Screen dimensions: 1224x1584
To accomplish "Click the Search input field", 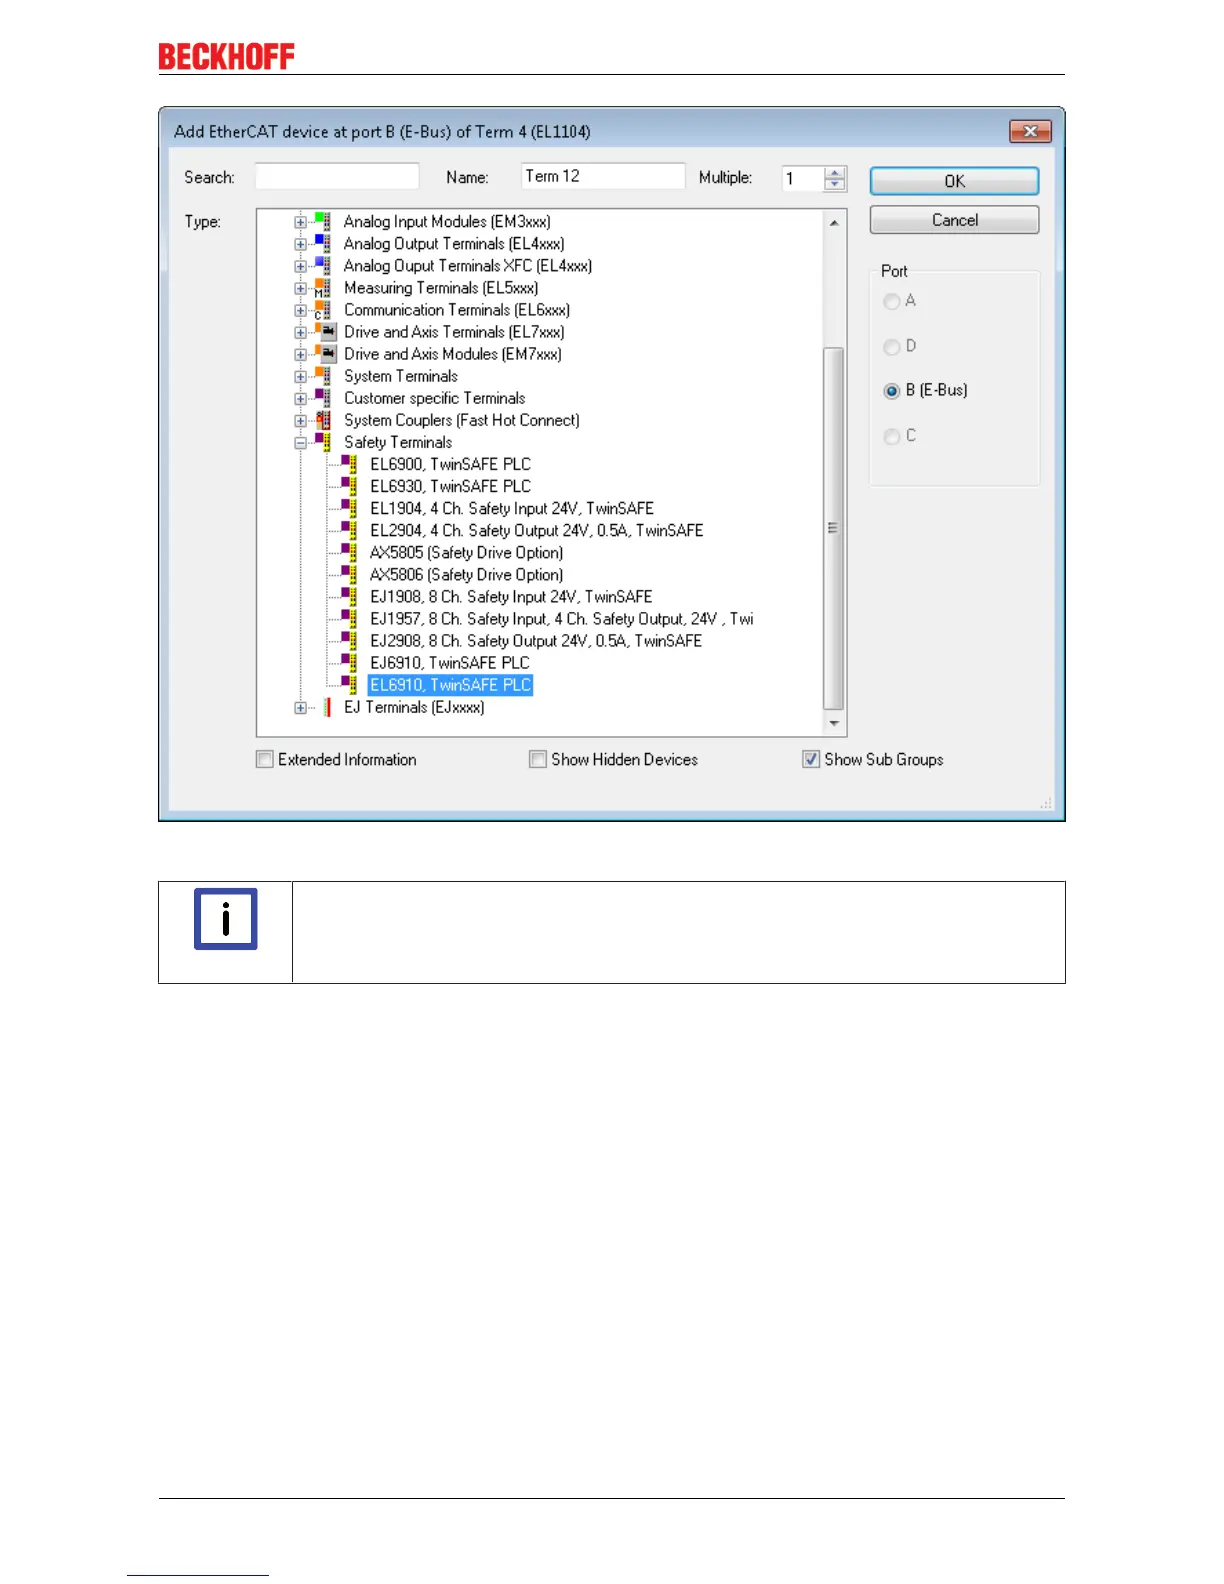I will pyautogui.click(x=337, y=176).
